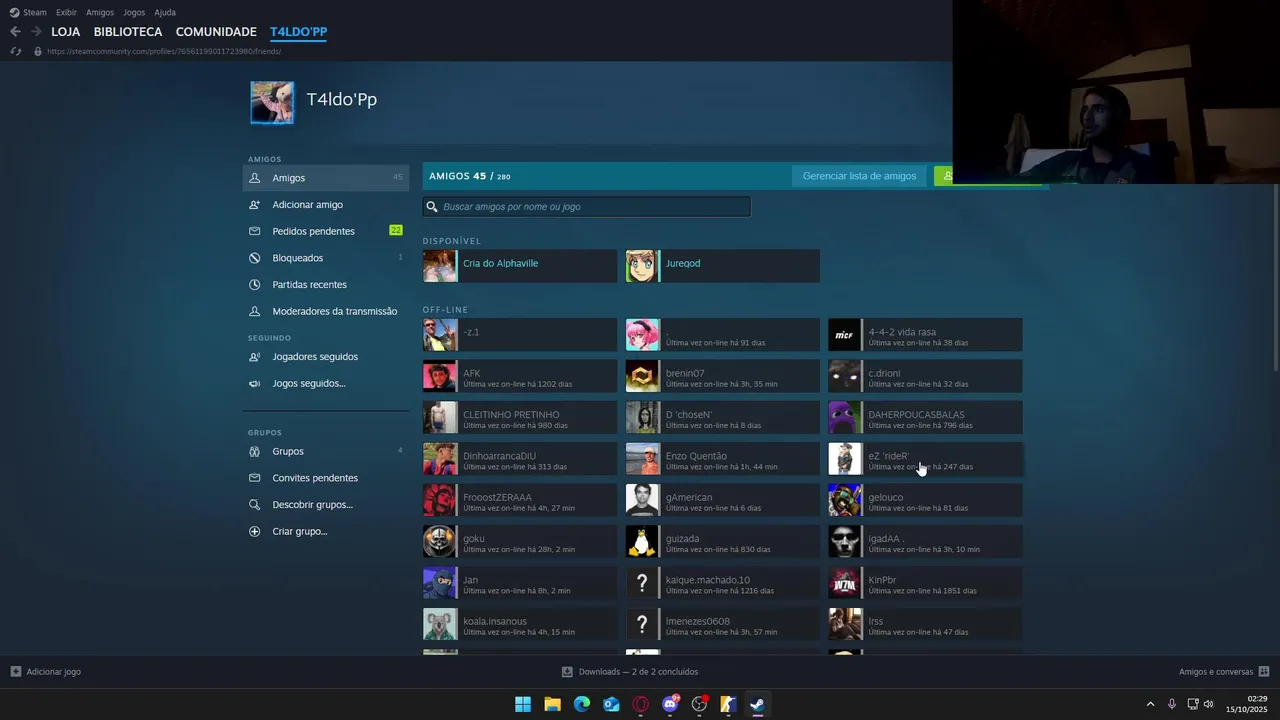Open the Amigos menu in menu bar
The image size is (1280, 720).
[x=100, y=12]
